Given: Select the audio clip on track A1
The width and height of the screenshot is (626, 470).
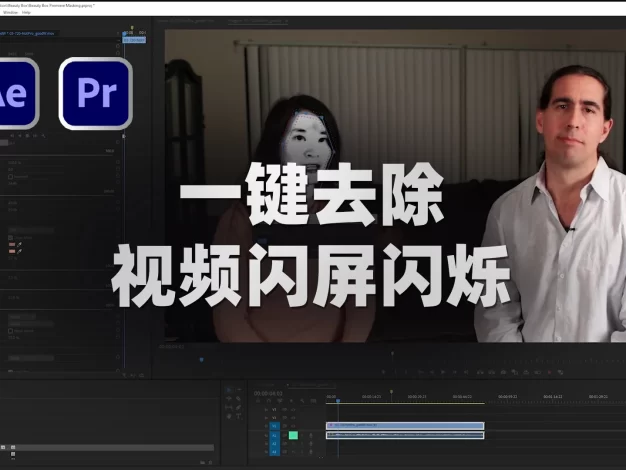Looking at the screenshot, I should click(x=405, y=435).
